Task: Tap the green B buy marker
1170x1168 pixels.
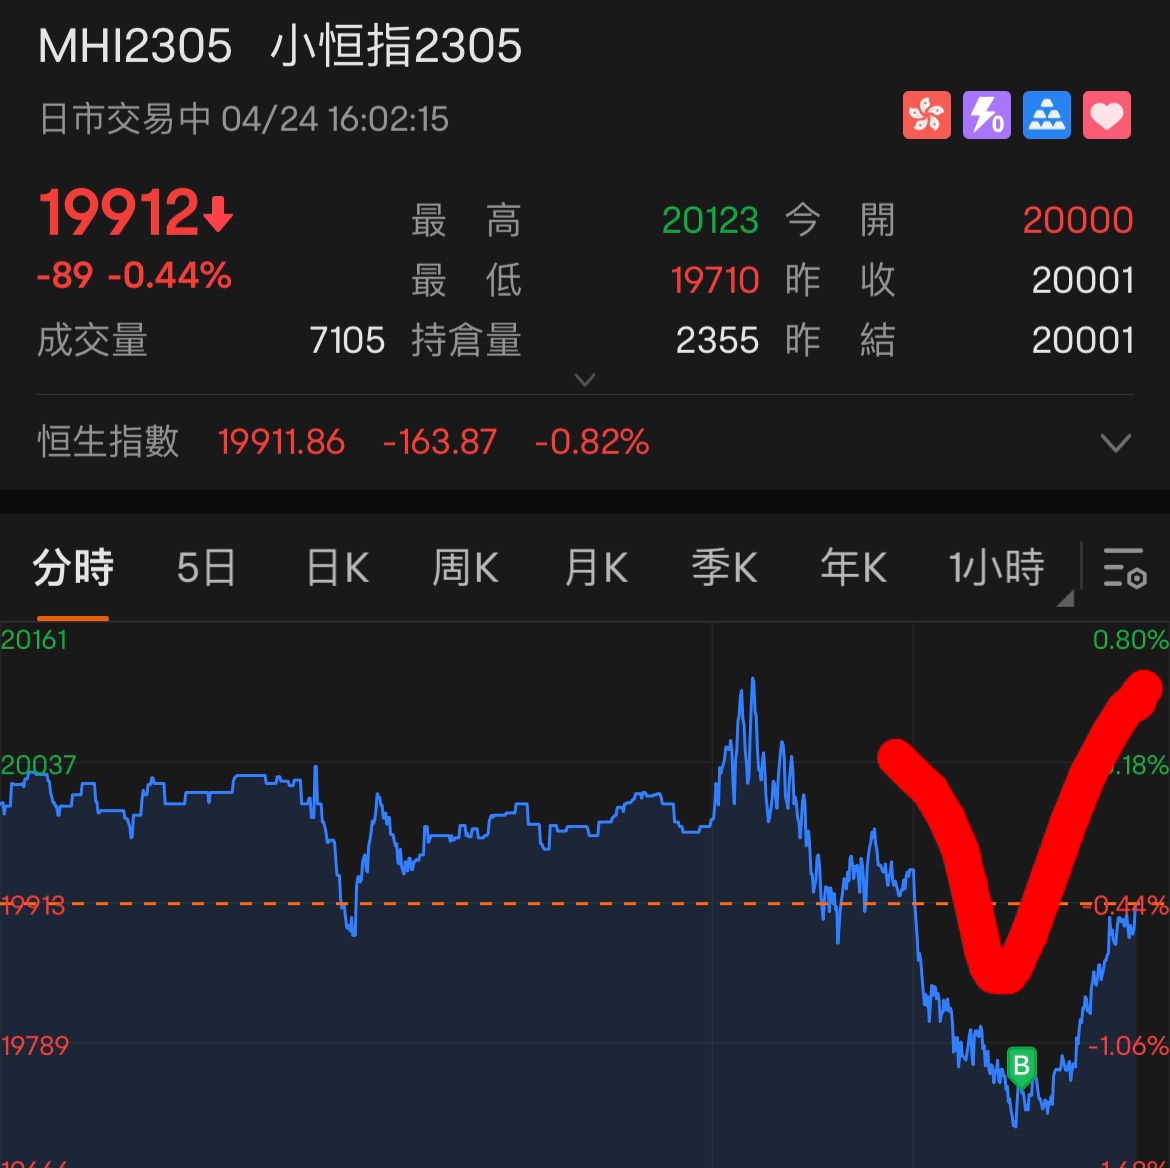Action: pos(1020,1066)
